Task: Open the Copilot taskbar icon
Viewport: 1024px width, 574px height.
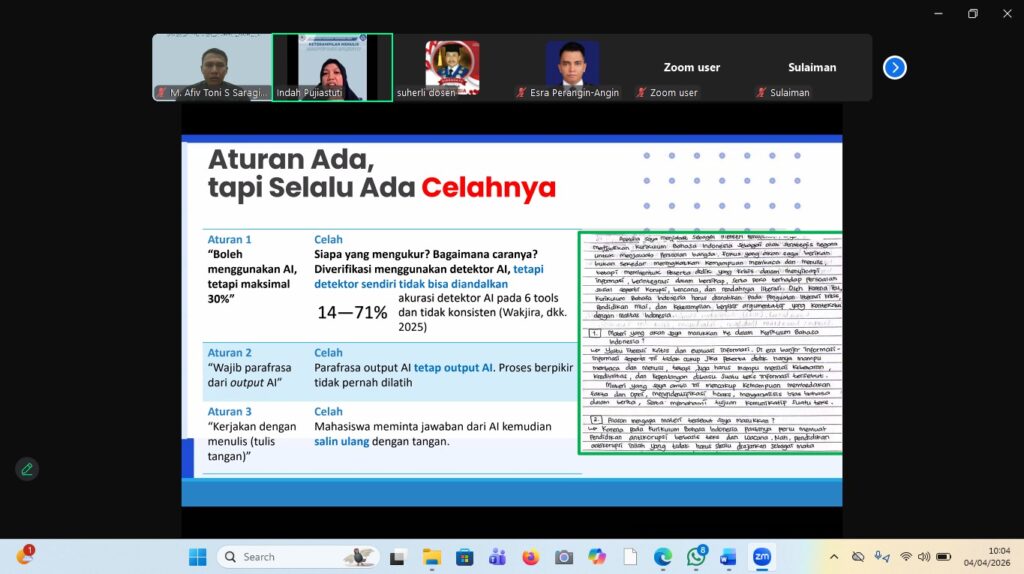Action: click(x=597, y=557)
